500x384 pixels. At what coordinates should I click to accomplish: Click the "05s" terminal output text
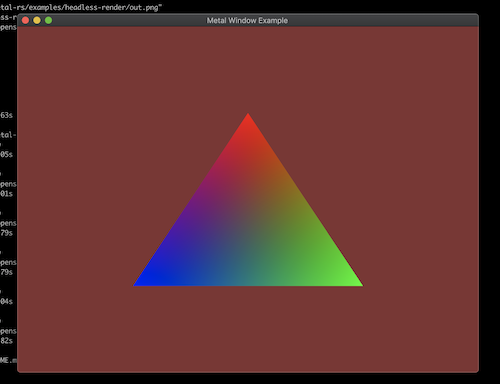click(x=6, y=154)
